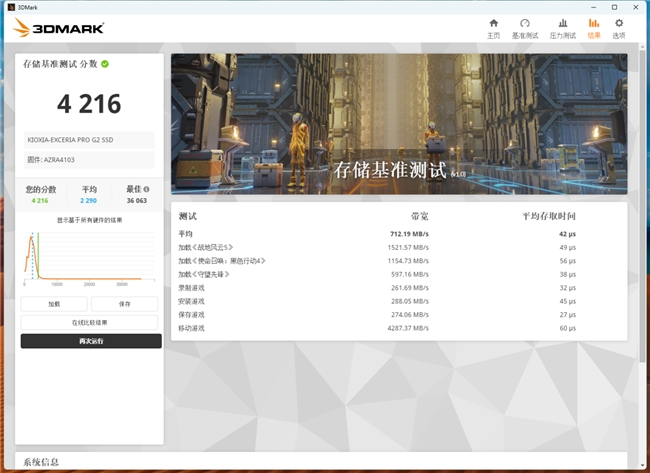Click the 加载 load button
The image size is (650, 473).
(x=54, y=304)
